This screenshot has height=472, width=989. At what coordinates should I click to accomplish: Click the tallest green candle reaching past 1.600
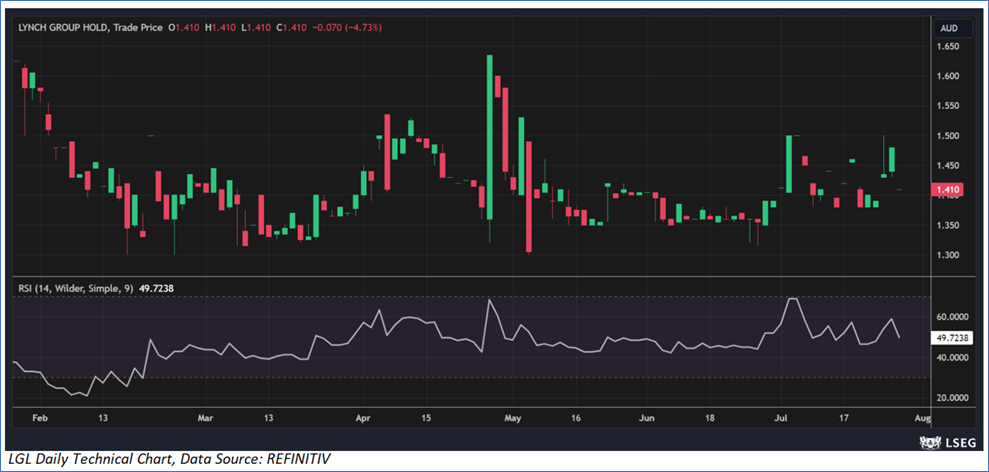tap(489, 137)
